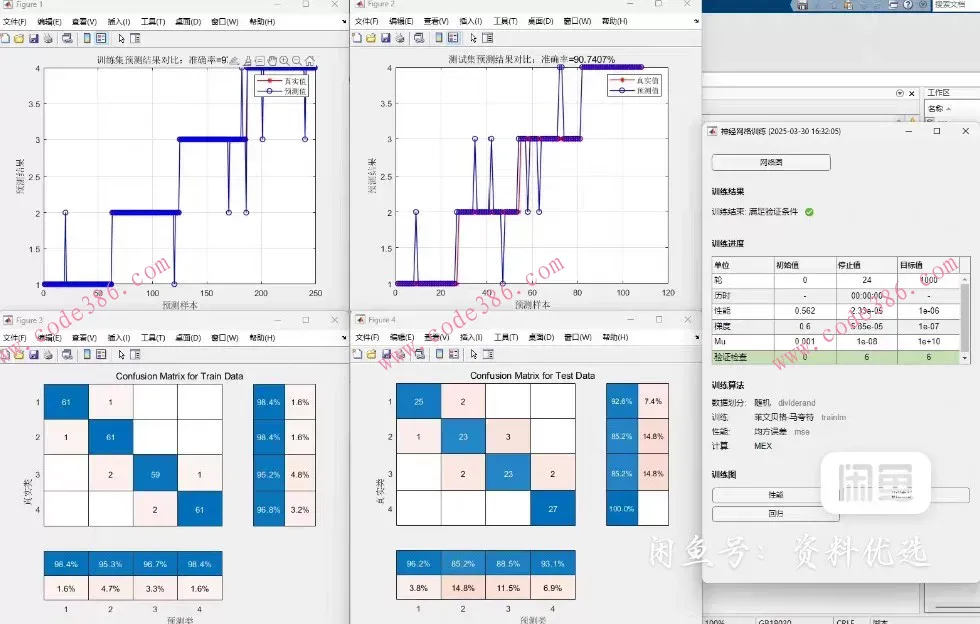Image resolution: width=980 pixels, height=624 pixels.
Task: Toggle Edit Plot arrow in Figure 3 toolbar
Action: (121, 355)
